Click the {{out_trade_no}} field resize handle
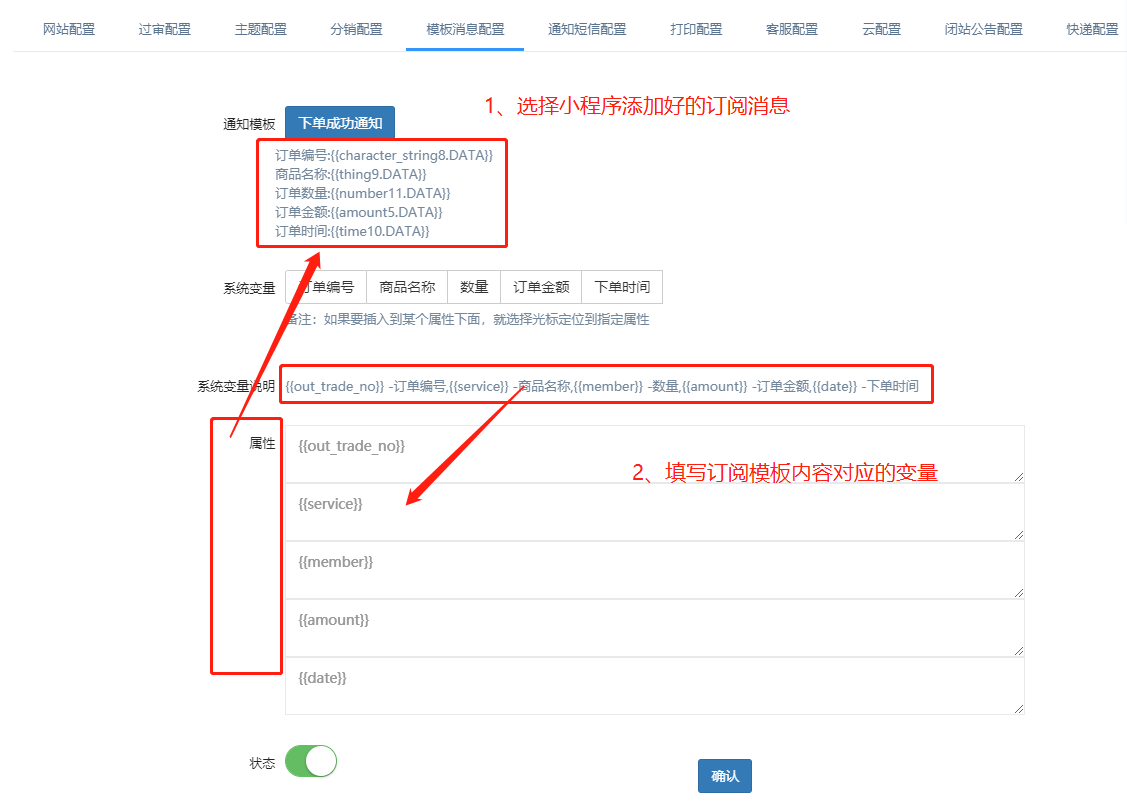Viewport: 1127px width, 809px height. pos(1019,477)
